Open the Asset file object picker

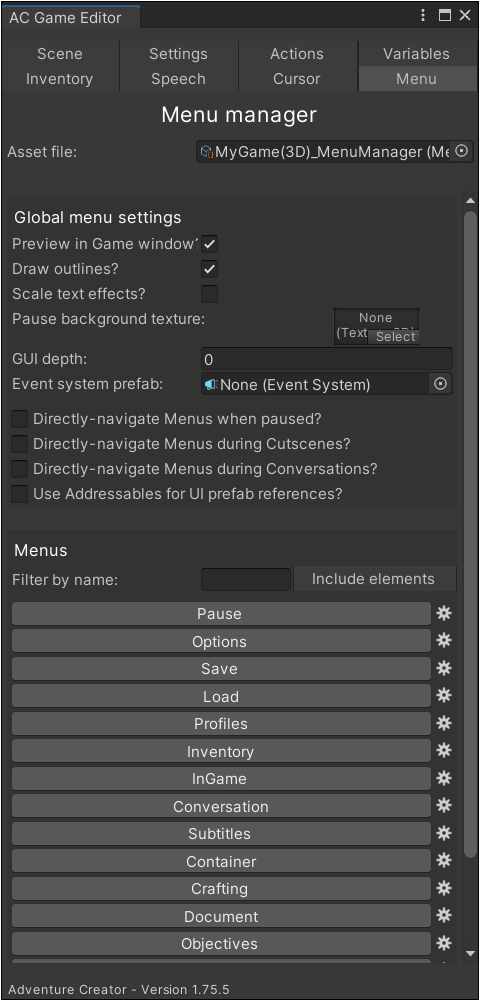pyautogui.click(x=462, y=152)
